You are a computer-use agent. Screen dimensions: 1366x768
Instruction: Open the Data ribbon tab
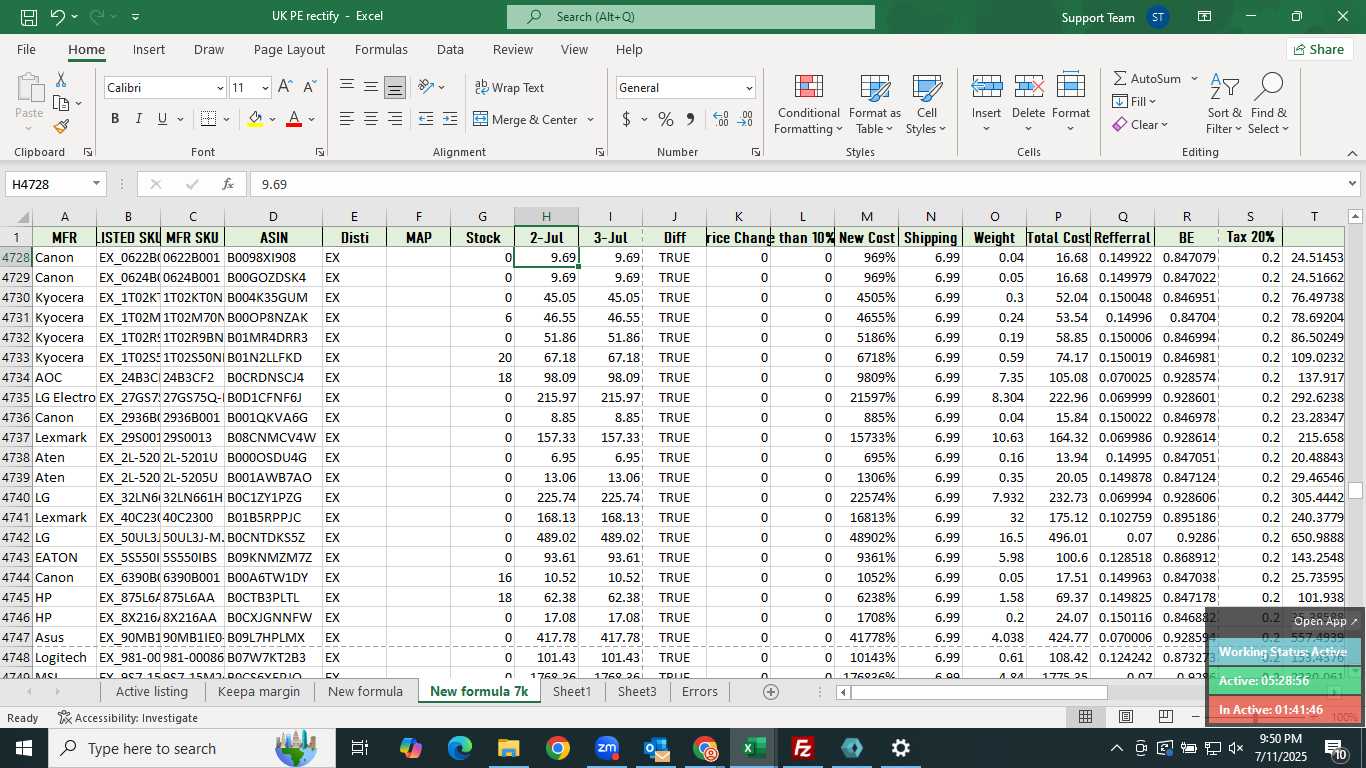coord(450,49)
